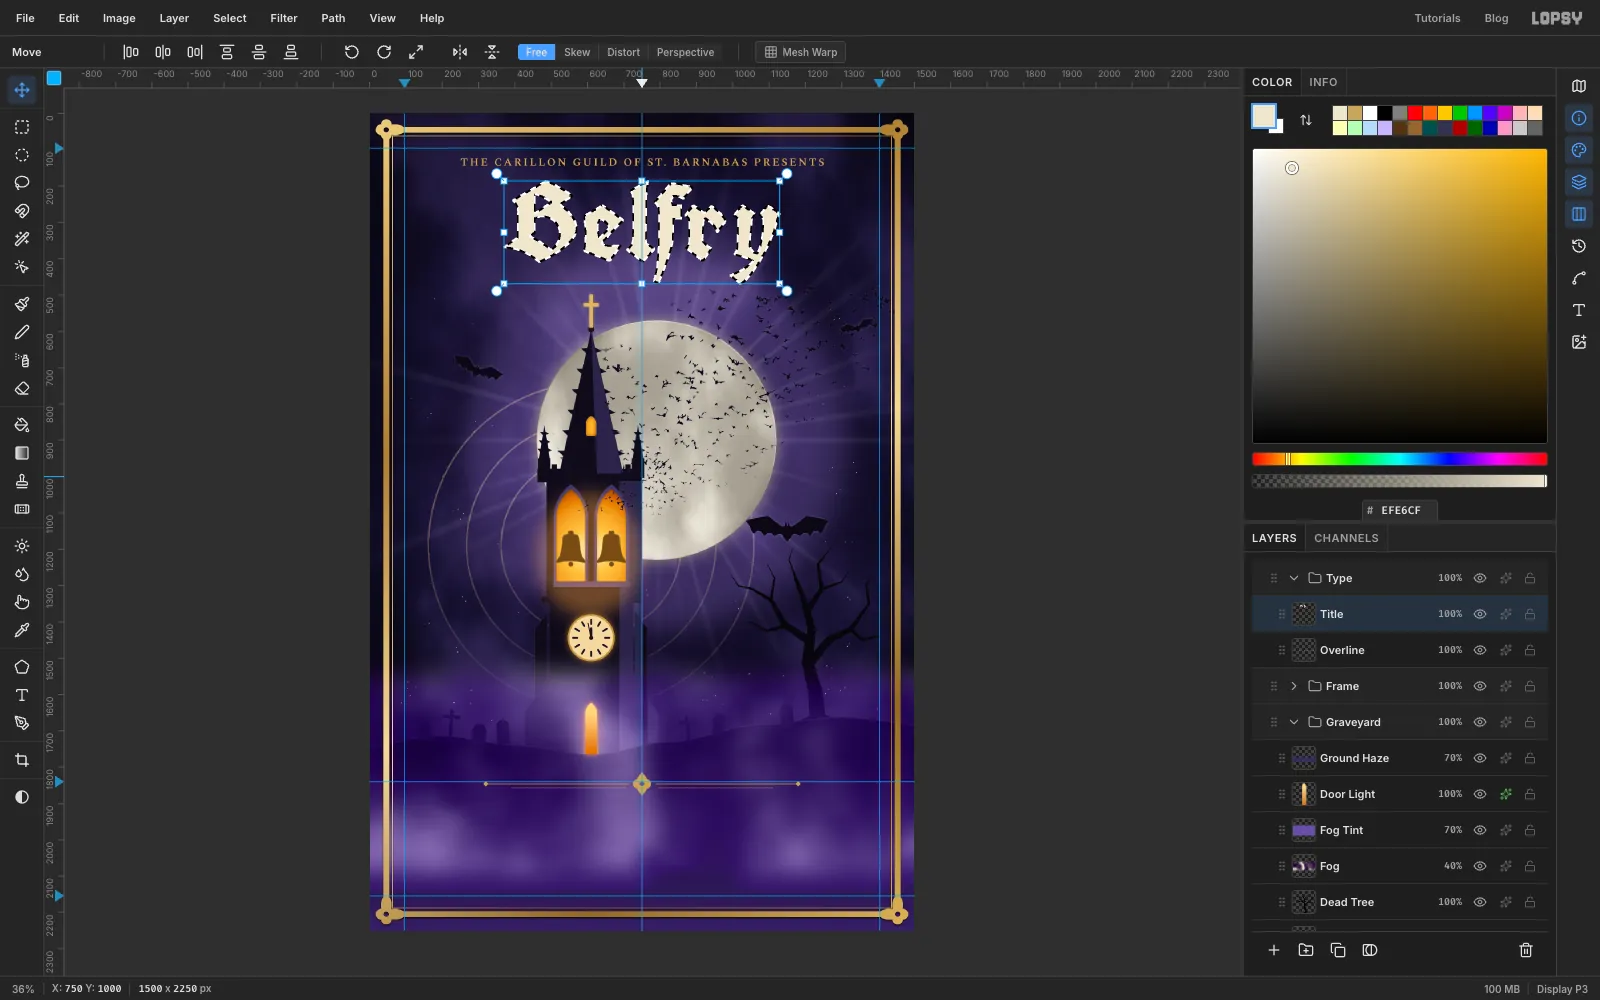Swap foreground and background colors
1600x1000 pixels.
point(1306,120)
